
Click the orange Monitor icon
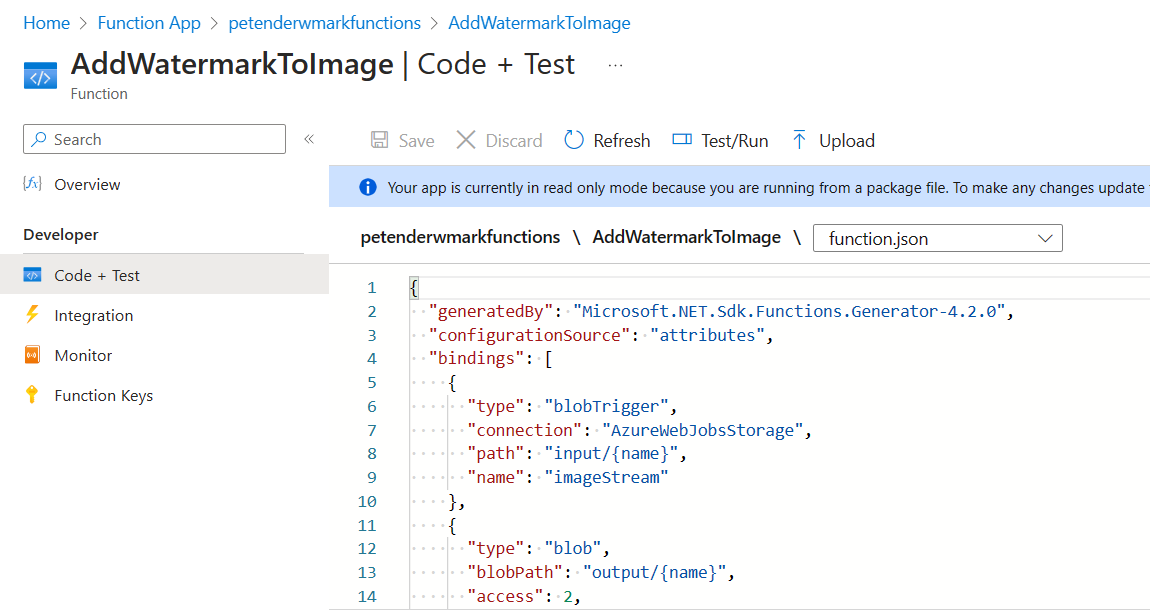(x=32, y=355)
